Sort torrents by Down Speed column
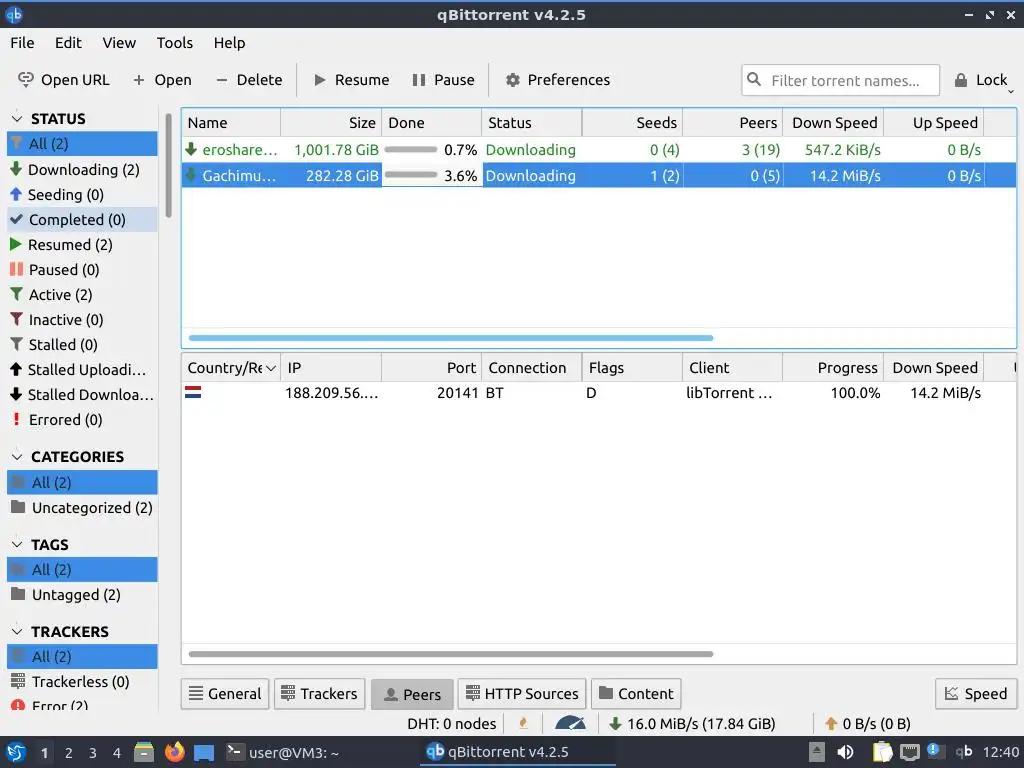This screenshot has height=768, width=1024. coord(833,123)
